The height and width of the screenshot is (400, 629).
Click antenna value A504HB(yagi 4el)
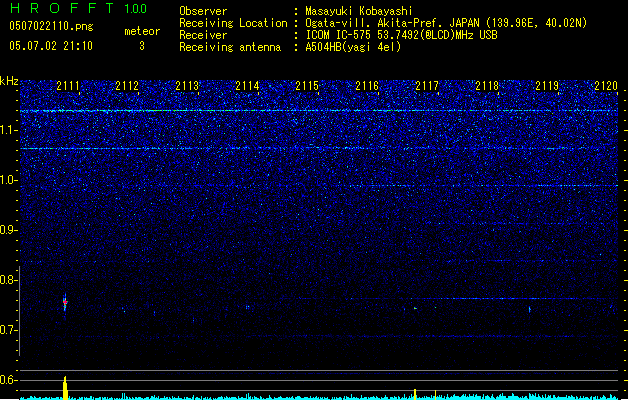pos(353,47)
